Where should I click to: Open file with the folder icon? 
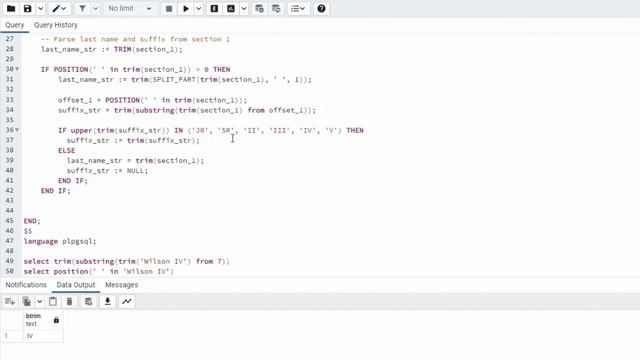tap(11, 9)
